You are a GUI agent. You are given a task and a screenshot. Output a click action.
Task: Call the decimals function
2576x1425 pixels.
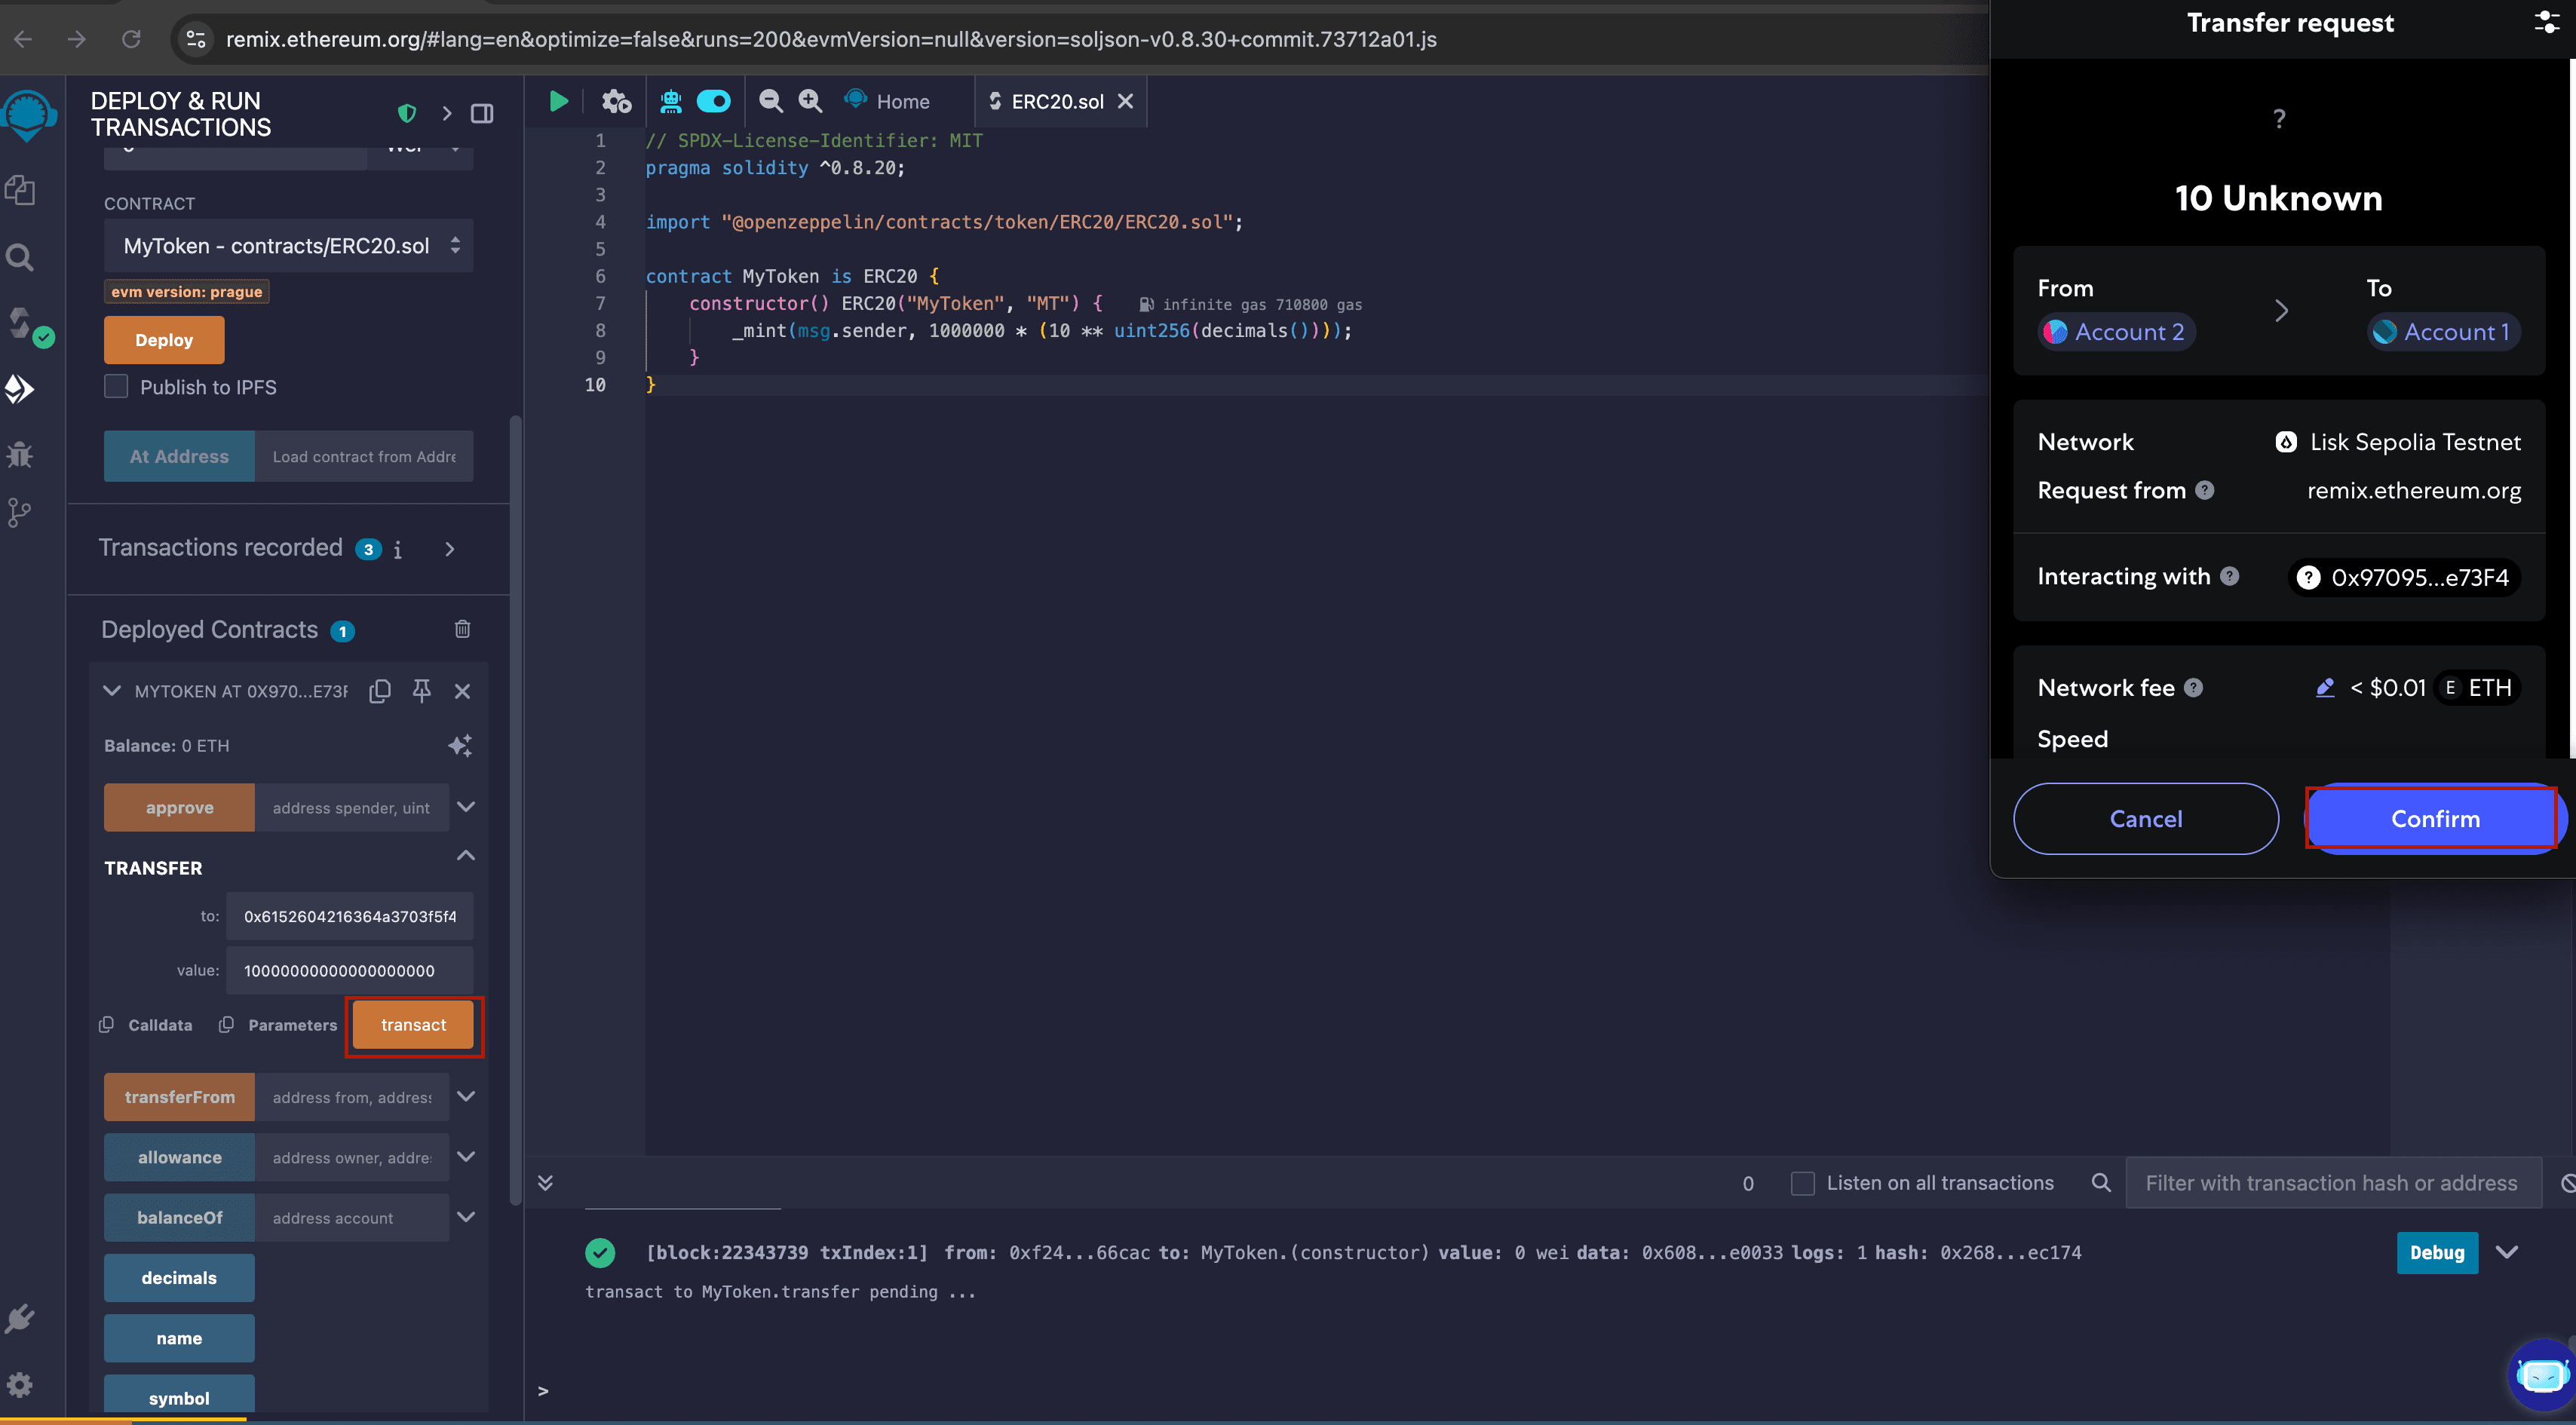179,1278
